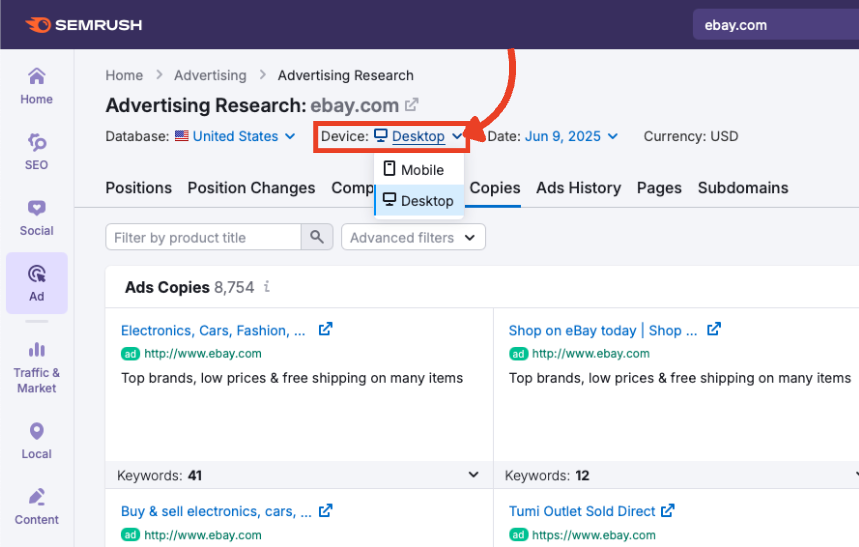Open the Social sidebar section
The height and width of the screenshot is (547, 859).
point(37,218)
